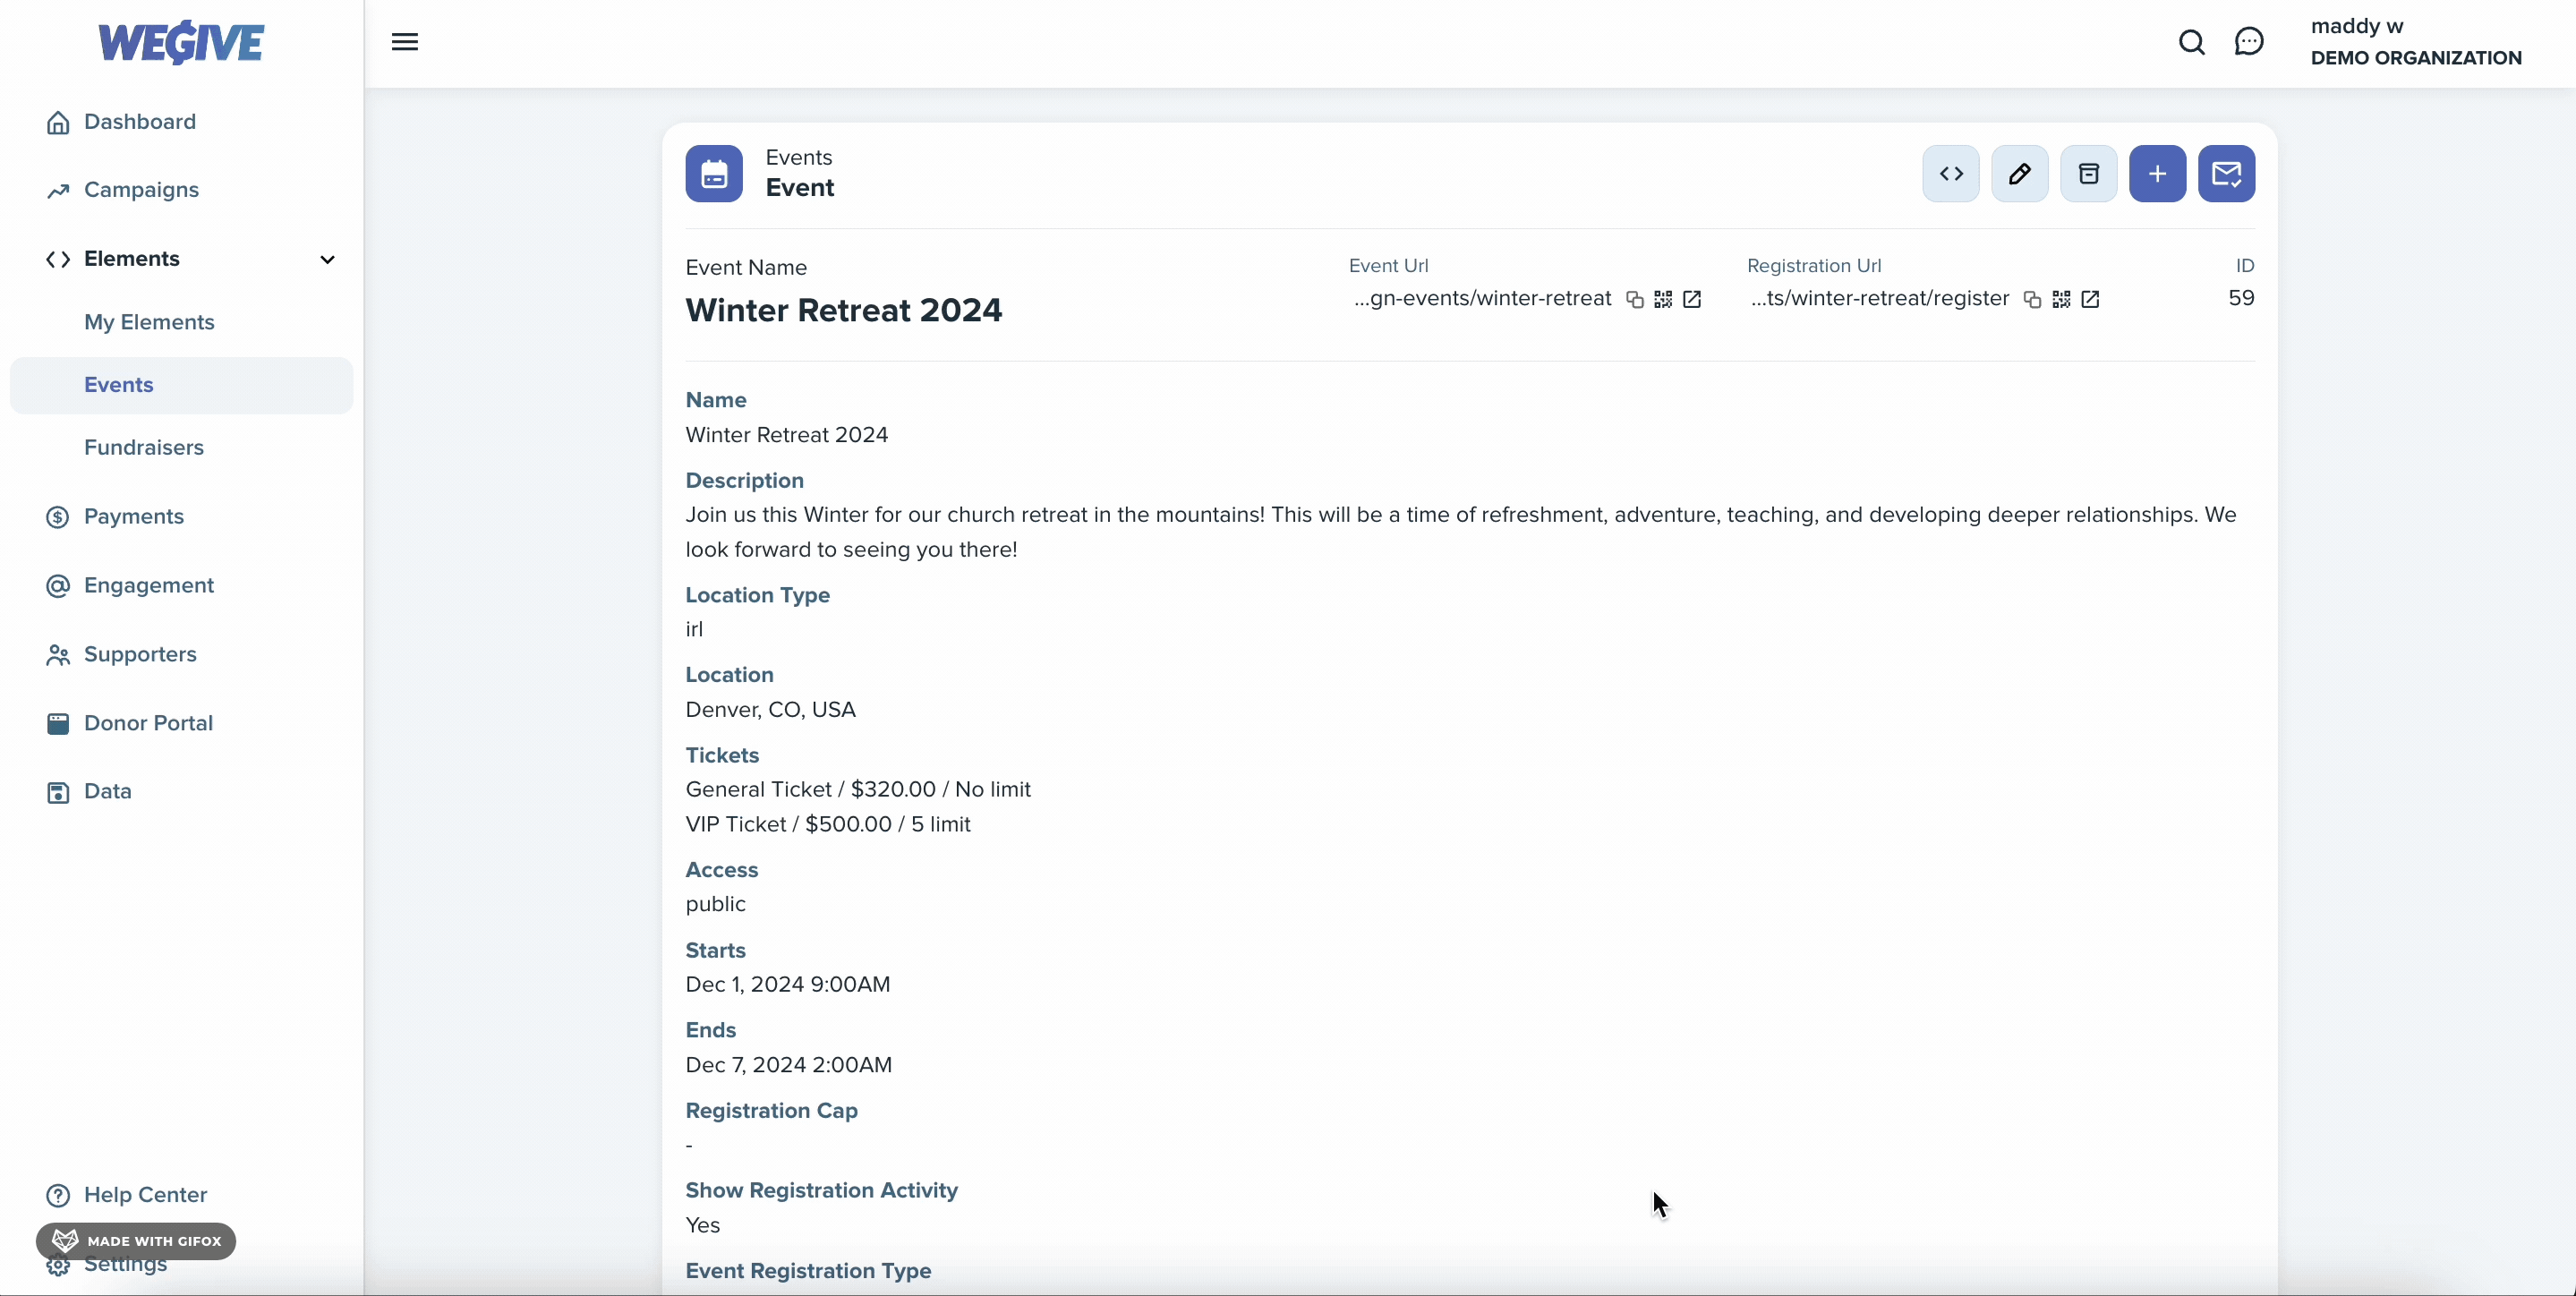Go to Campaigns in sidebar

coord(141,190)
